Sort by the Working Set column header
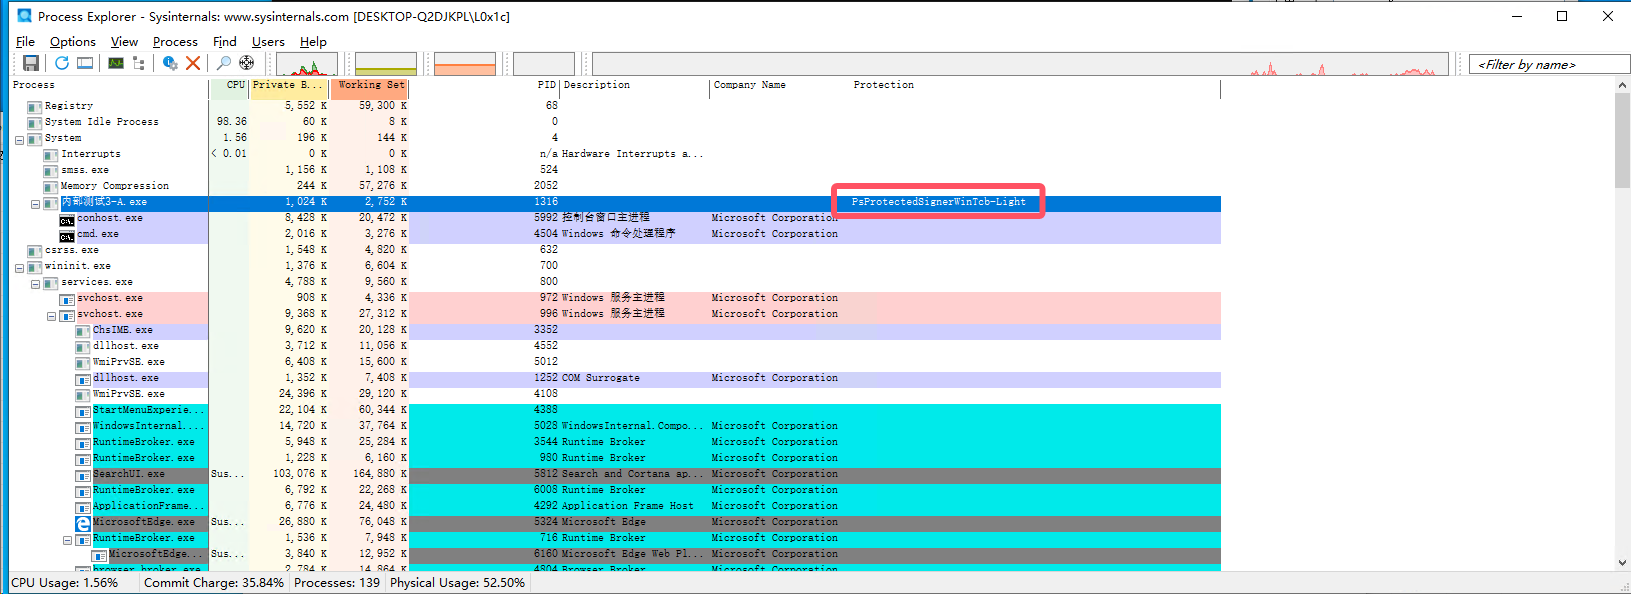 coord(370,86)
